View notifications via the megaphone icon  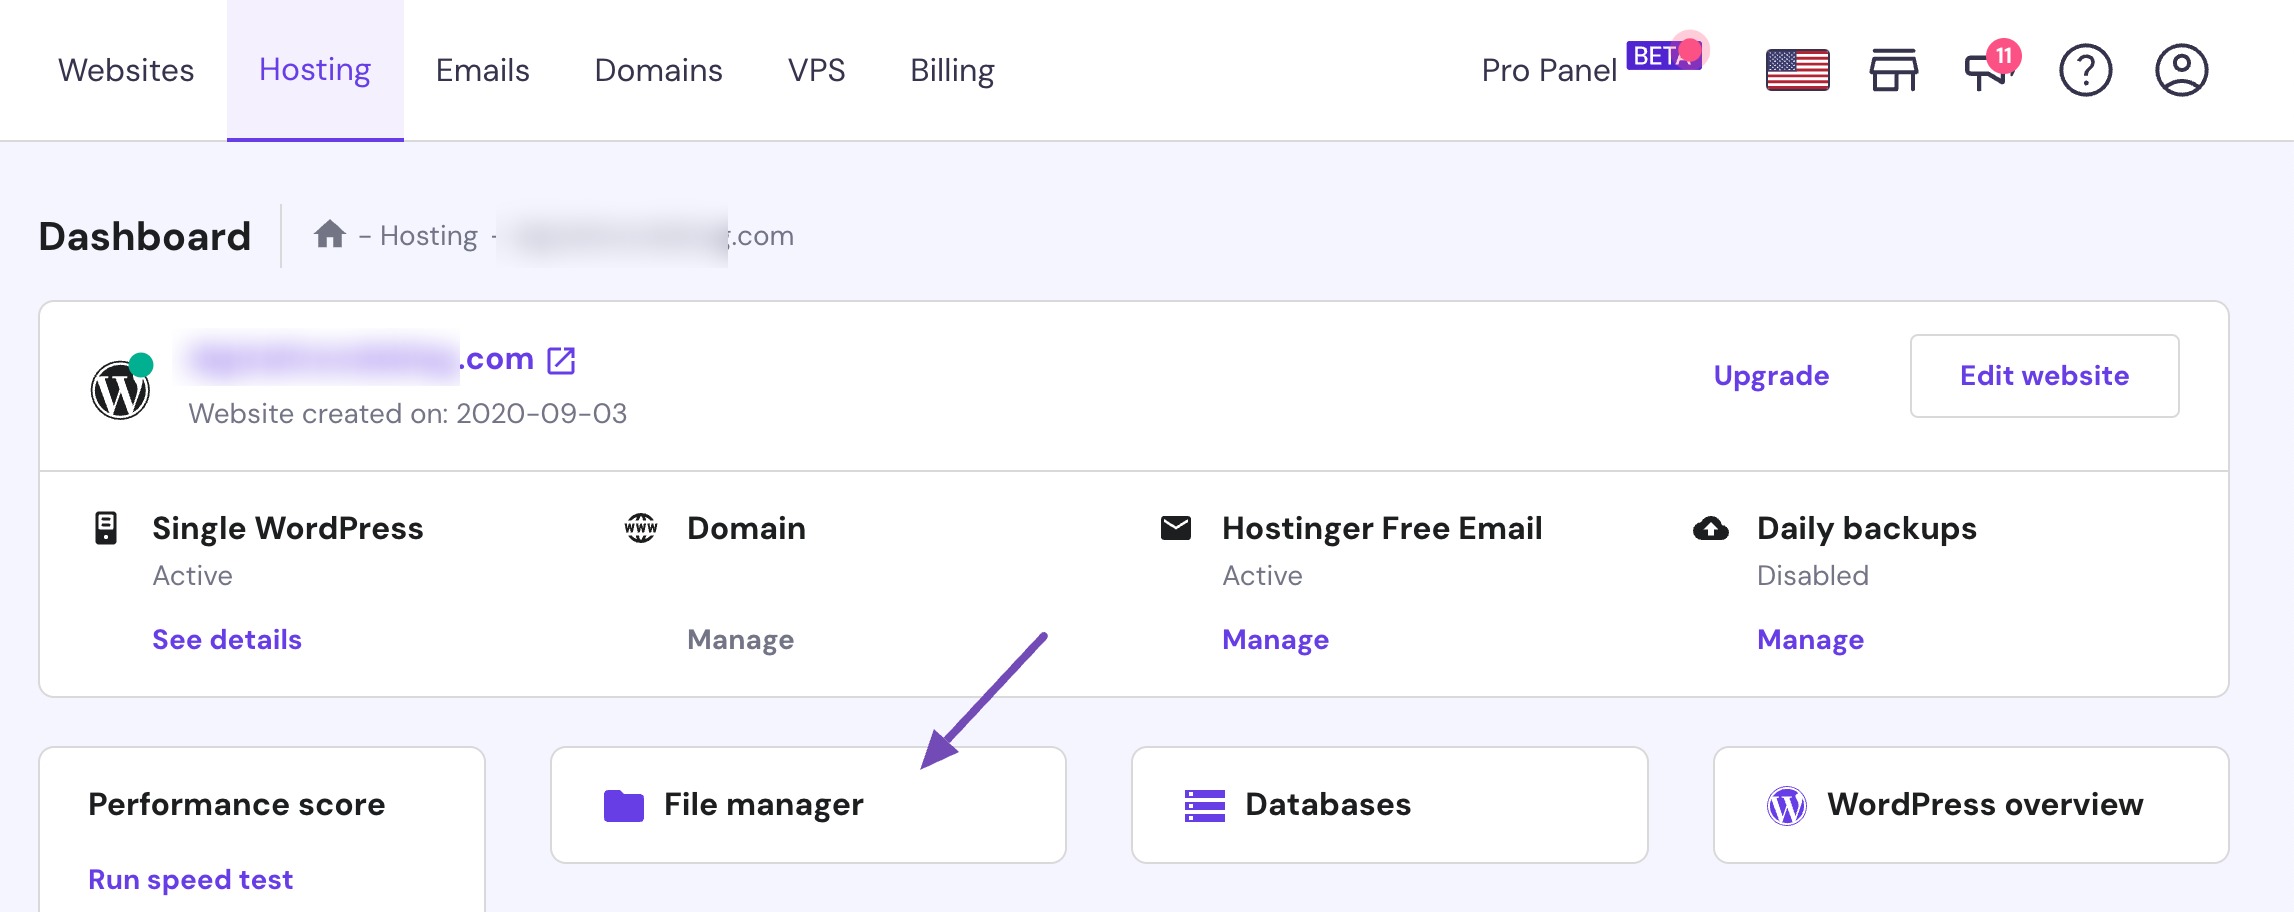click(x=1988, y=70)
